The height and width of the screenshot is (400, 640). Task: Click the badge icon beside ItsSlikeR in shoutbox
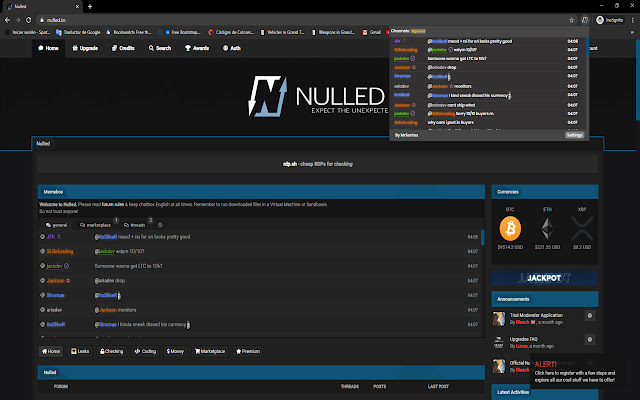pos(42,324)
